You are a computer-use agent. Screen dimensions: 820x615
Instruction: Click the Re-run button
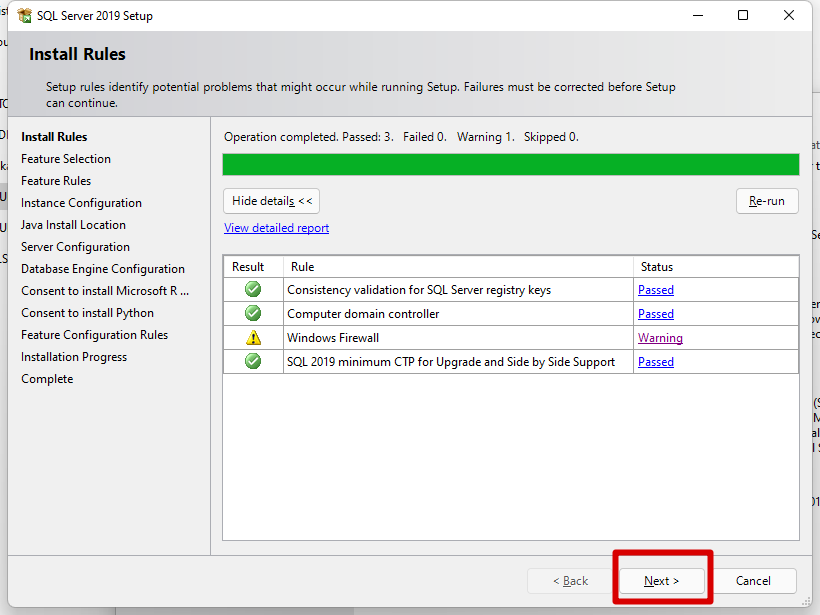[767, 201]
